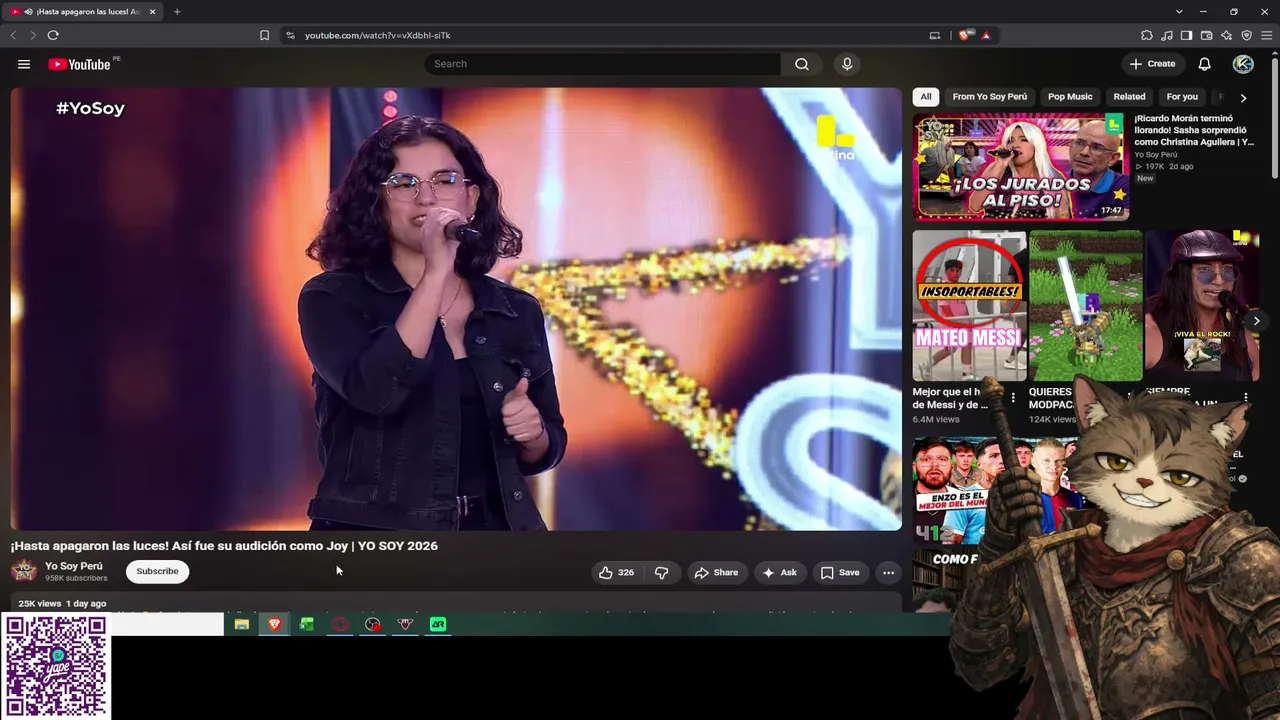Image resolution: width=1280 pixels, height=720 pixels.
Task: Reload the page in the browser
Action: coord(53,35)
